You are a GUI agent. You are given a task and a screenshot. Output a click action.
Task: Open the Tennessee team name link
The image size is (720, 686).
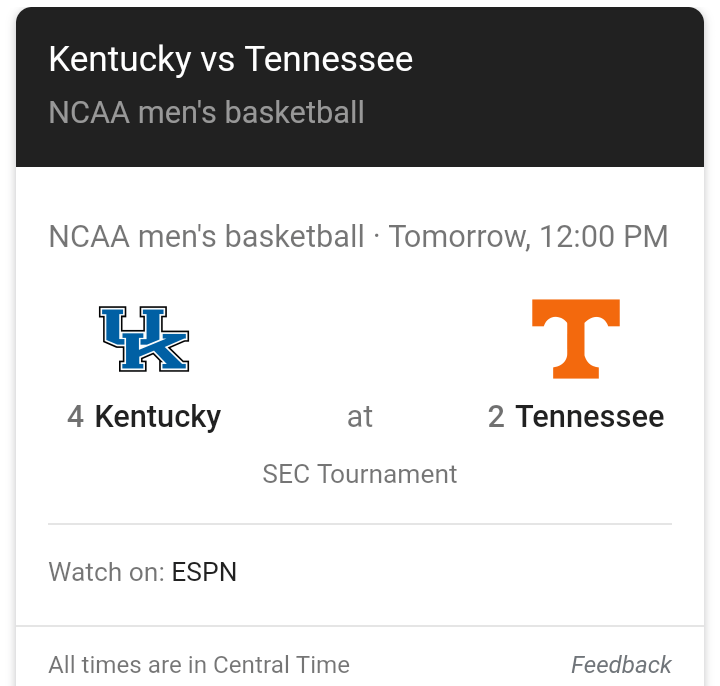(x=590, y=416)
